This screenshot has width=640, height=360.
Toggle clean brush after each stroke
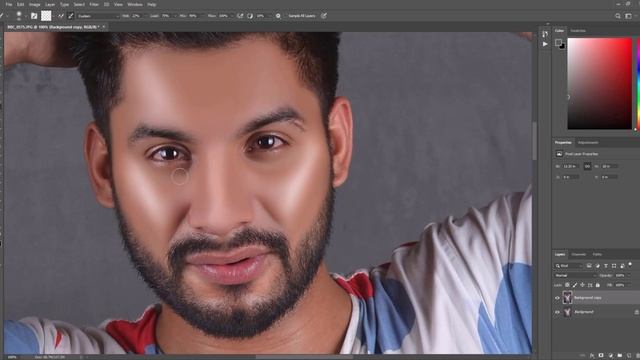pyautogui.click(x=71, y=16)
